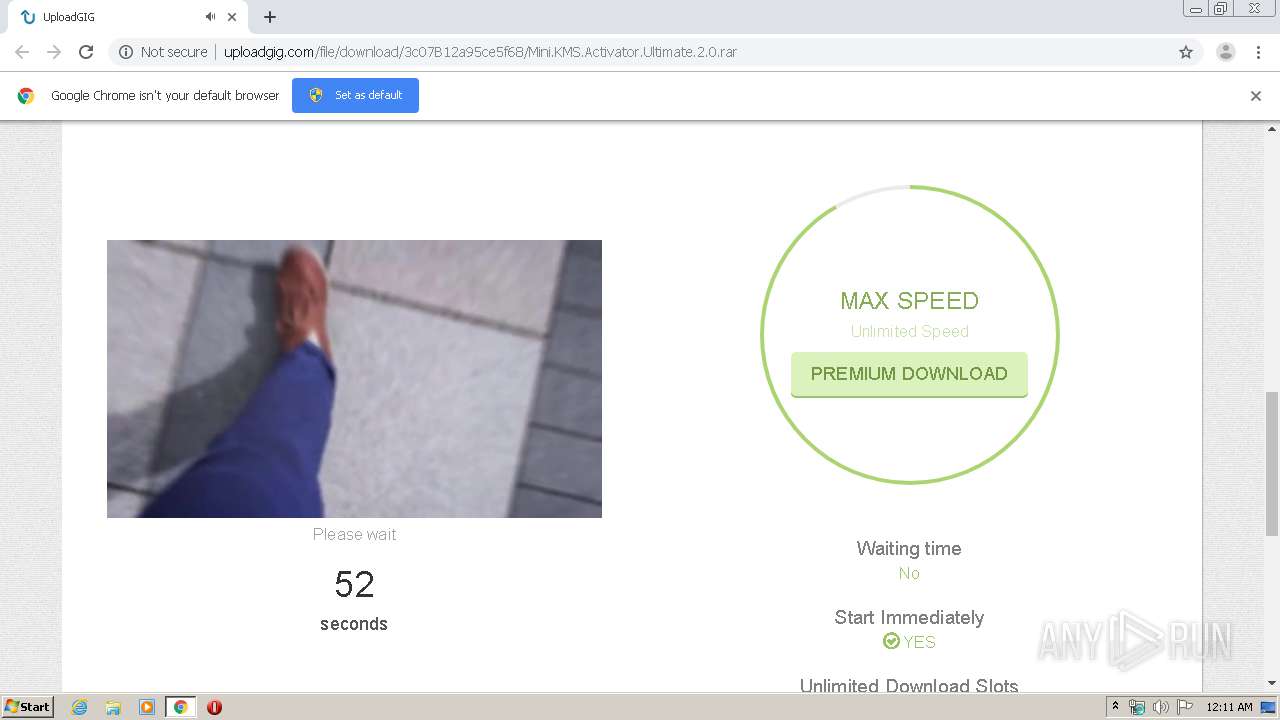Click Show desktop button in taskbar
Viewport: 1280px width, 720px height.
pyautogui.click(x=1268, y=707)
